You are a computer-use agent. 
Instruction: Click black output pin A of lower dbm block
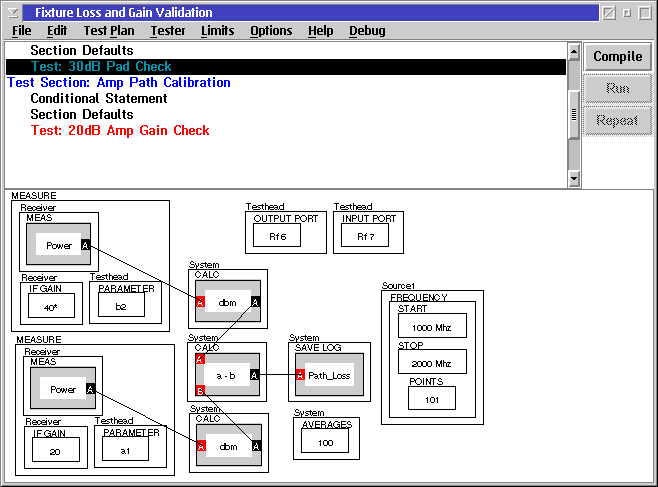256,446
